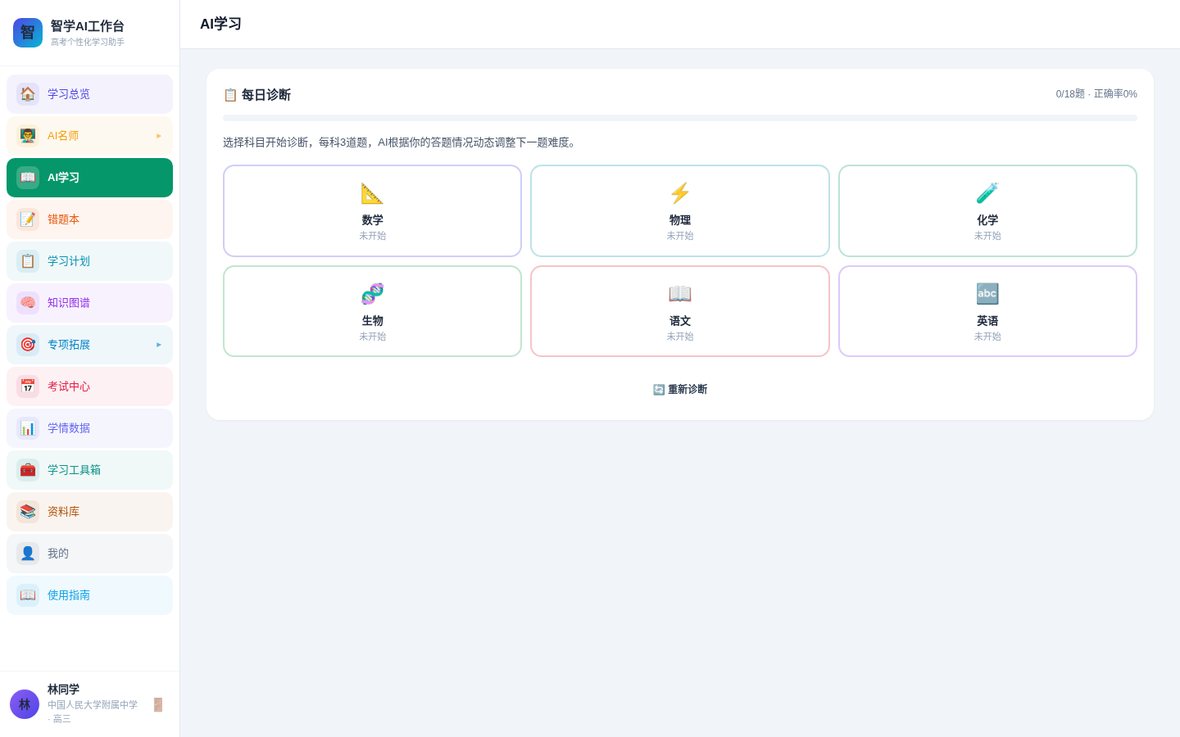Screen dimensions: 1180x737
Task: Click the 未开始 status under 英语
Action: 987,337
